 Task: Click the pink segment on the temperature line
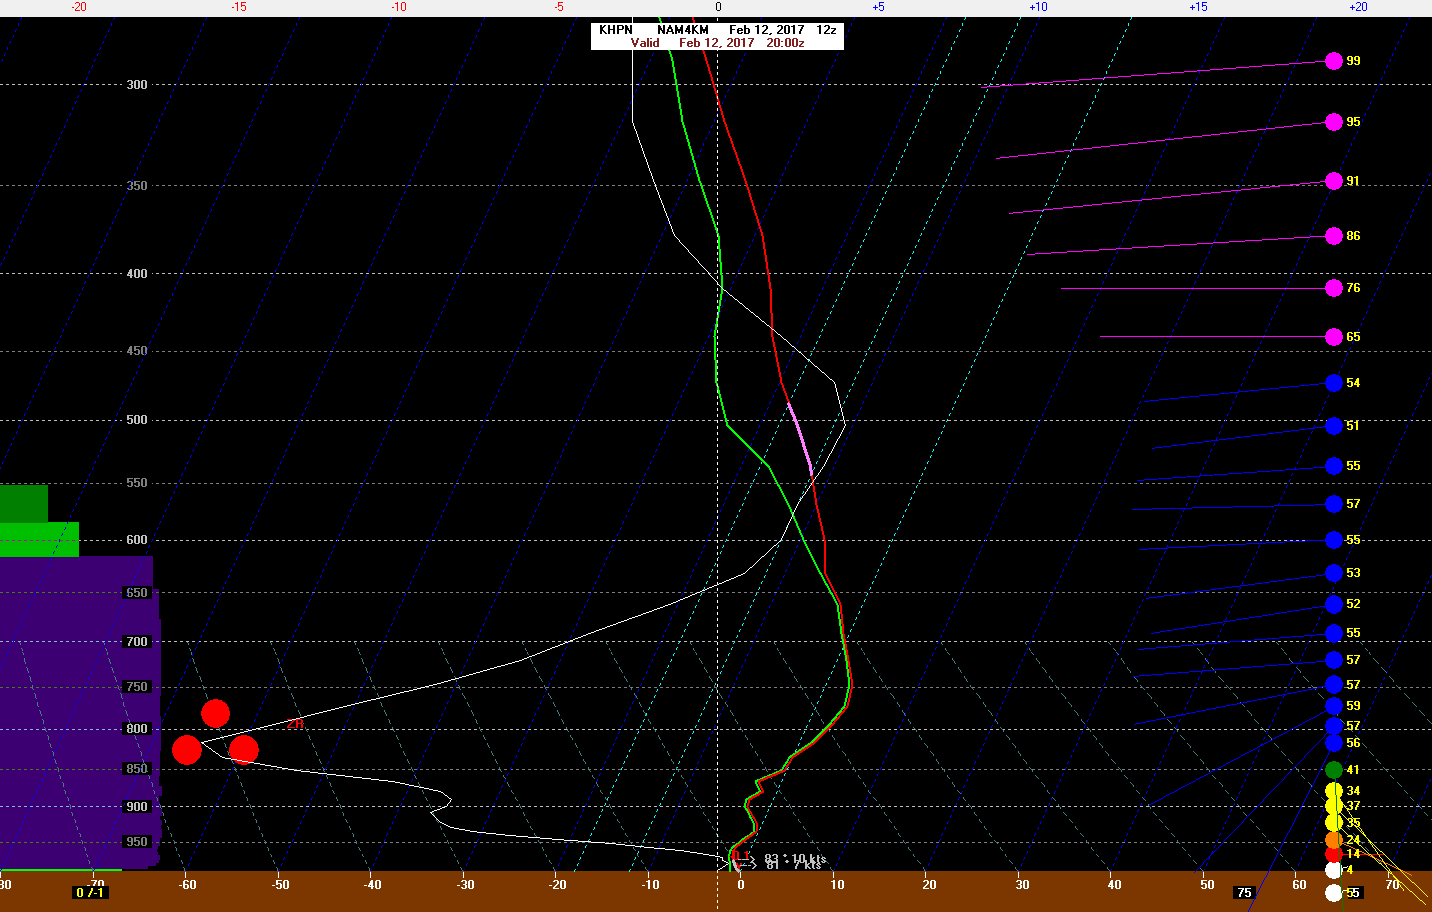800,435
